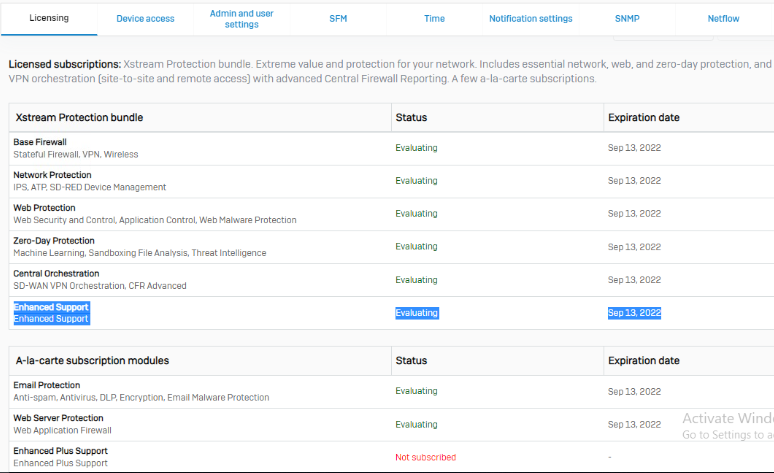The width and height of the screenshot is (774, 473).
Task: Click Evaluating status for Base Firewall
Action: (x=416, y=148)
